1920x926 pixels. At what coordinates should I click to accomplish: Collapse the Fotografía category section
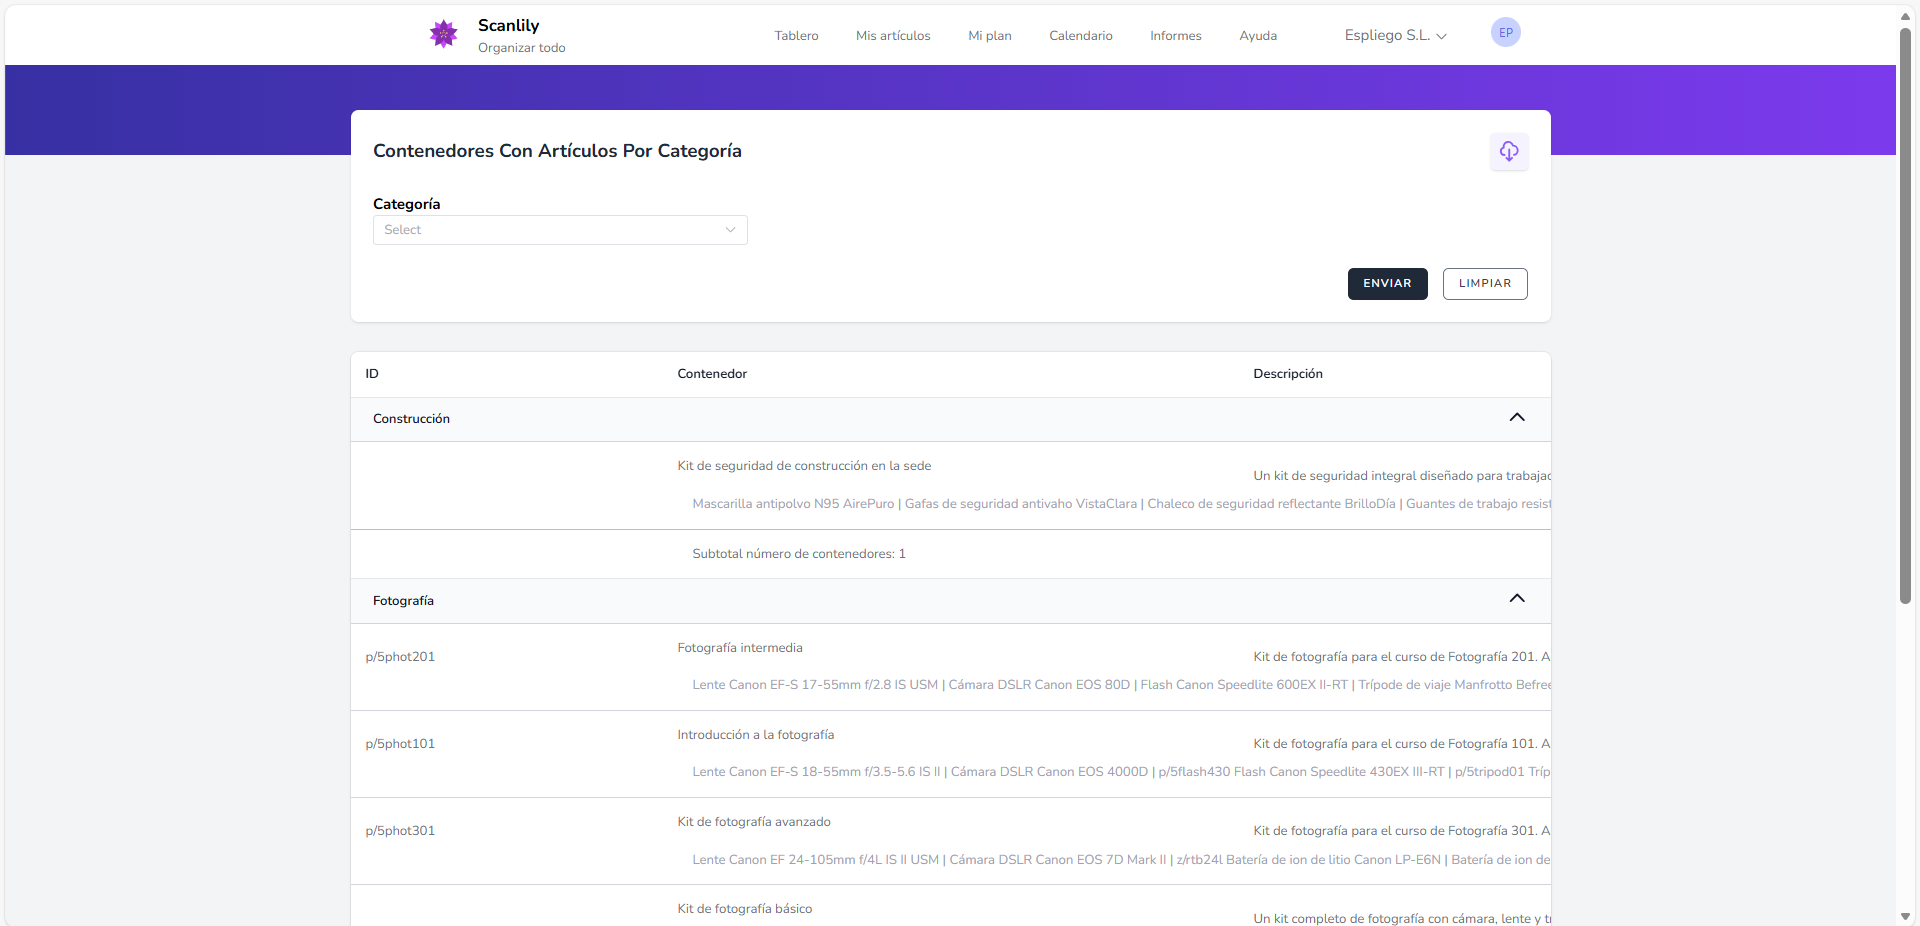[x=1516, y=599]
